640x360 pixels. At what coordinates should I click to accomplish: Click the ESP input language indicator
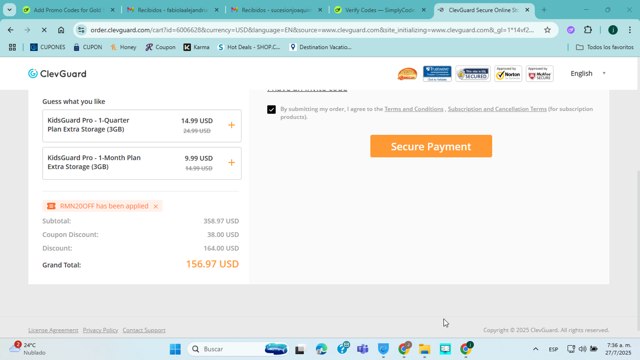tap(553, 349)
